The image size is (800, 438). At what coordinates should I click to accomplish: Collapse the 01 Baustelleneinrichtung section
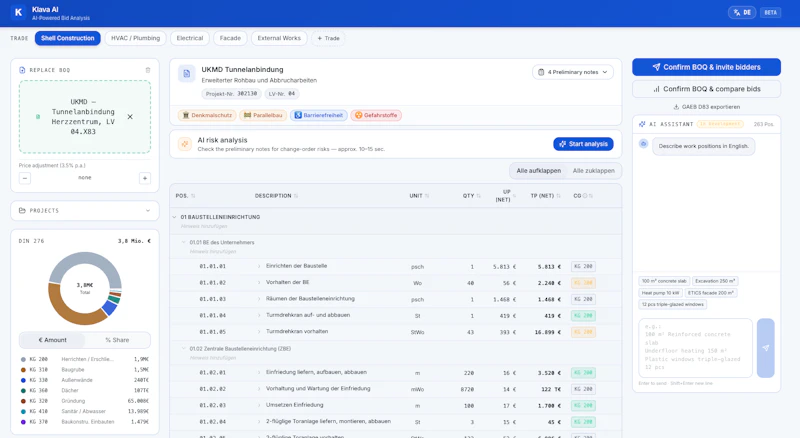point(174,217)
